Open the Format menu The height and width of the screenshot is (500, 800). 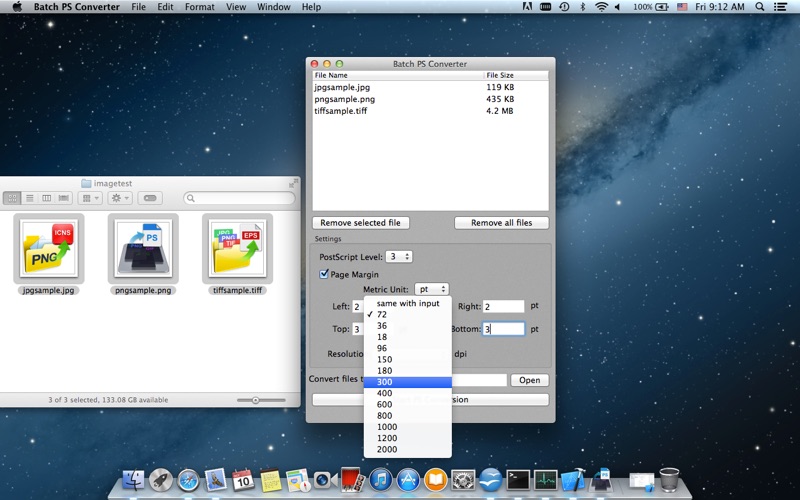tap(199, 7)
